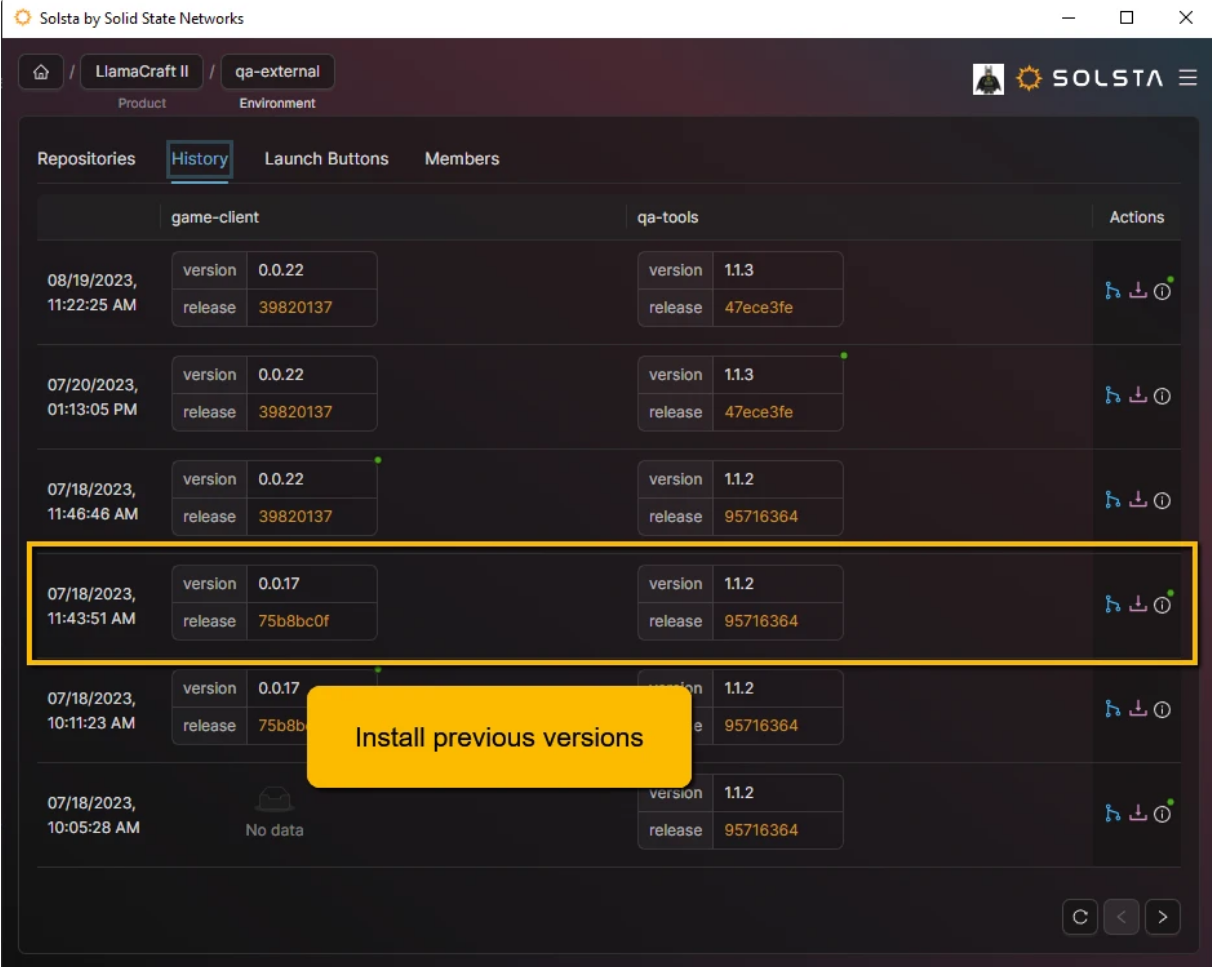Click game-client version 0.0.22 in 08/19/2023 row
1212x967 pixels.
(280, 270)
